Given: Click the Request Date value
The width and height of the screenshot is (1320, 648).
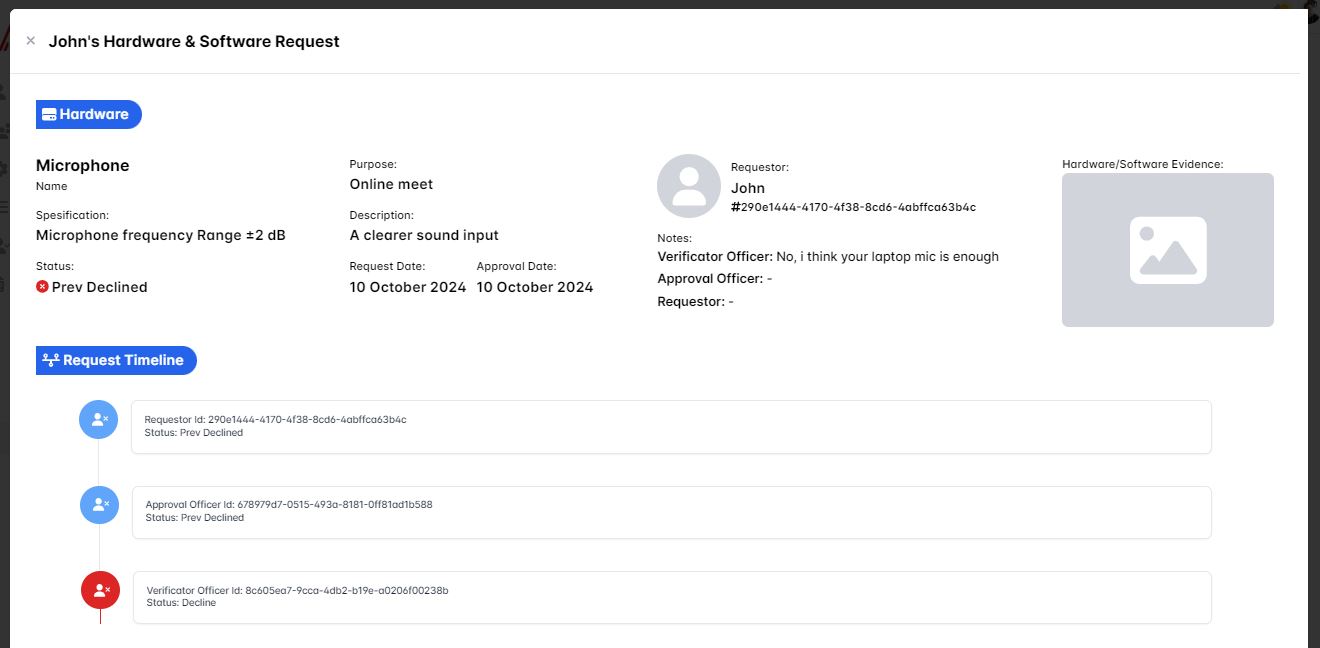Looking at the screenshot, I should (407, 287).
